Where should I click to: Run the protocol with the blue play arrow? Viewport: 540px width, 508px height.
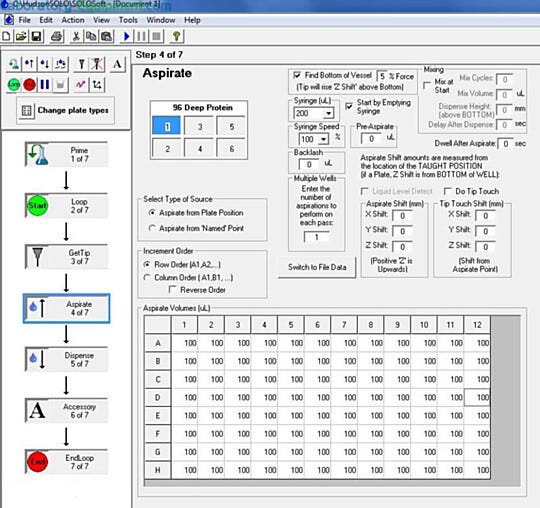pyautogui.click(x=126, y=36)
